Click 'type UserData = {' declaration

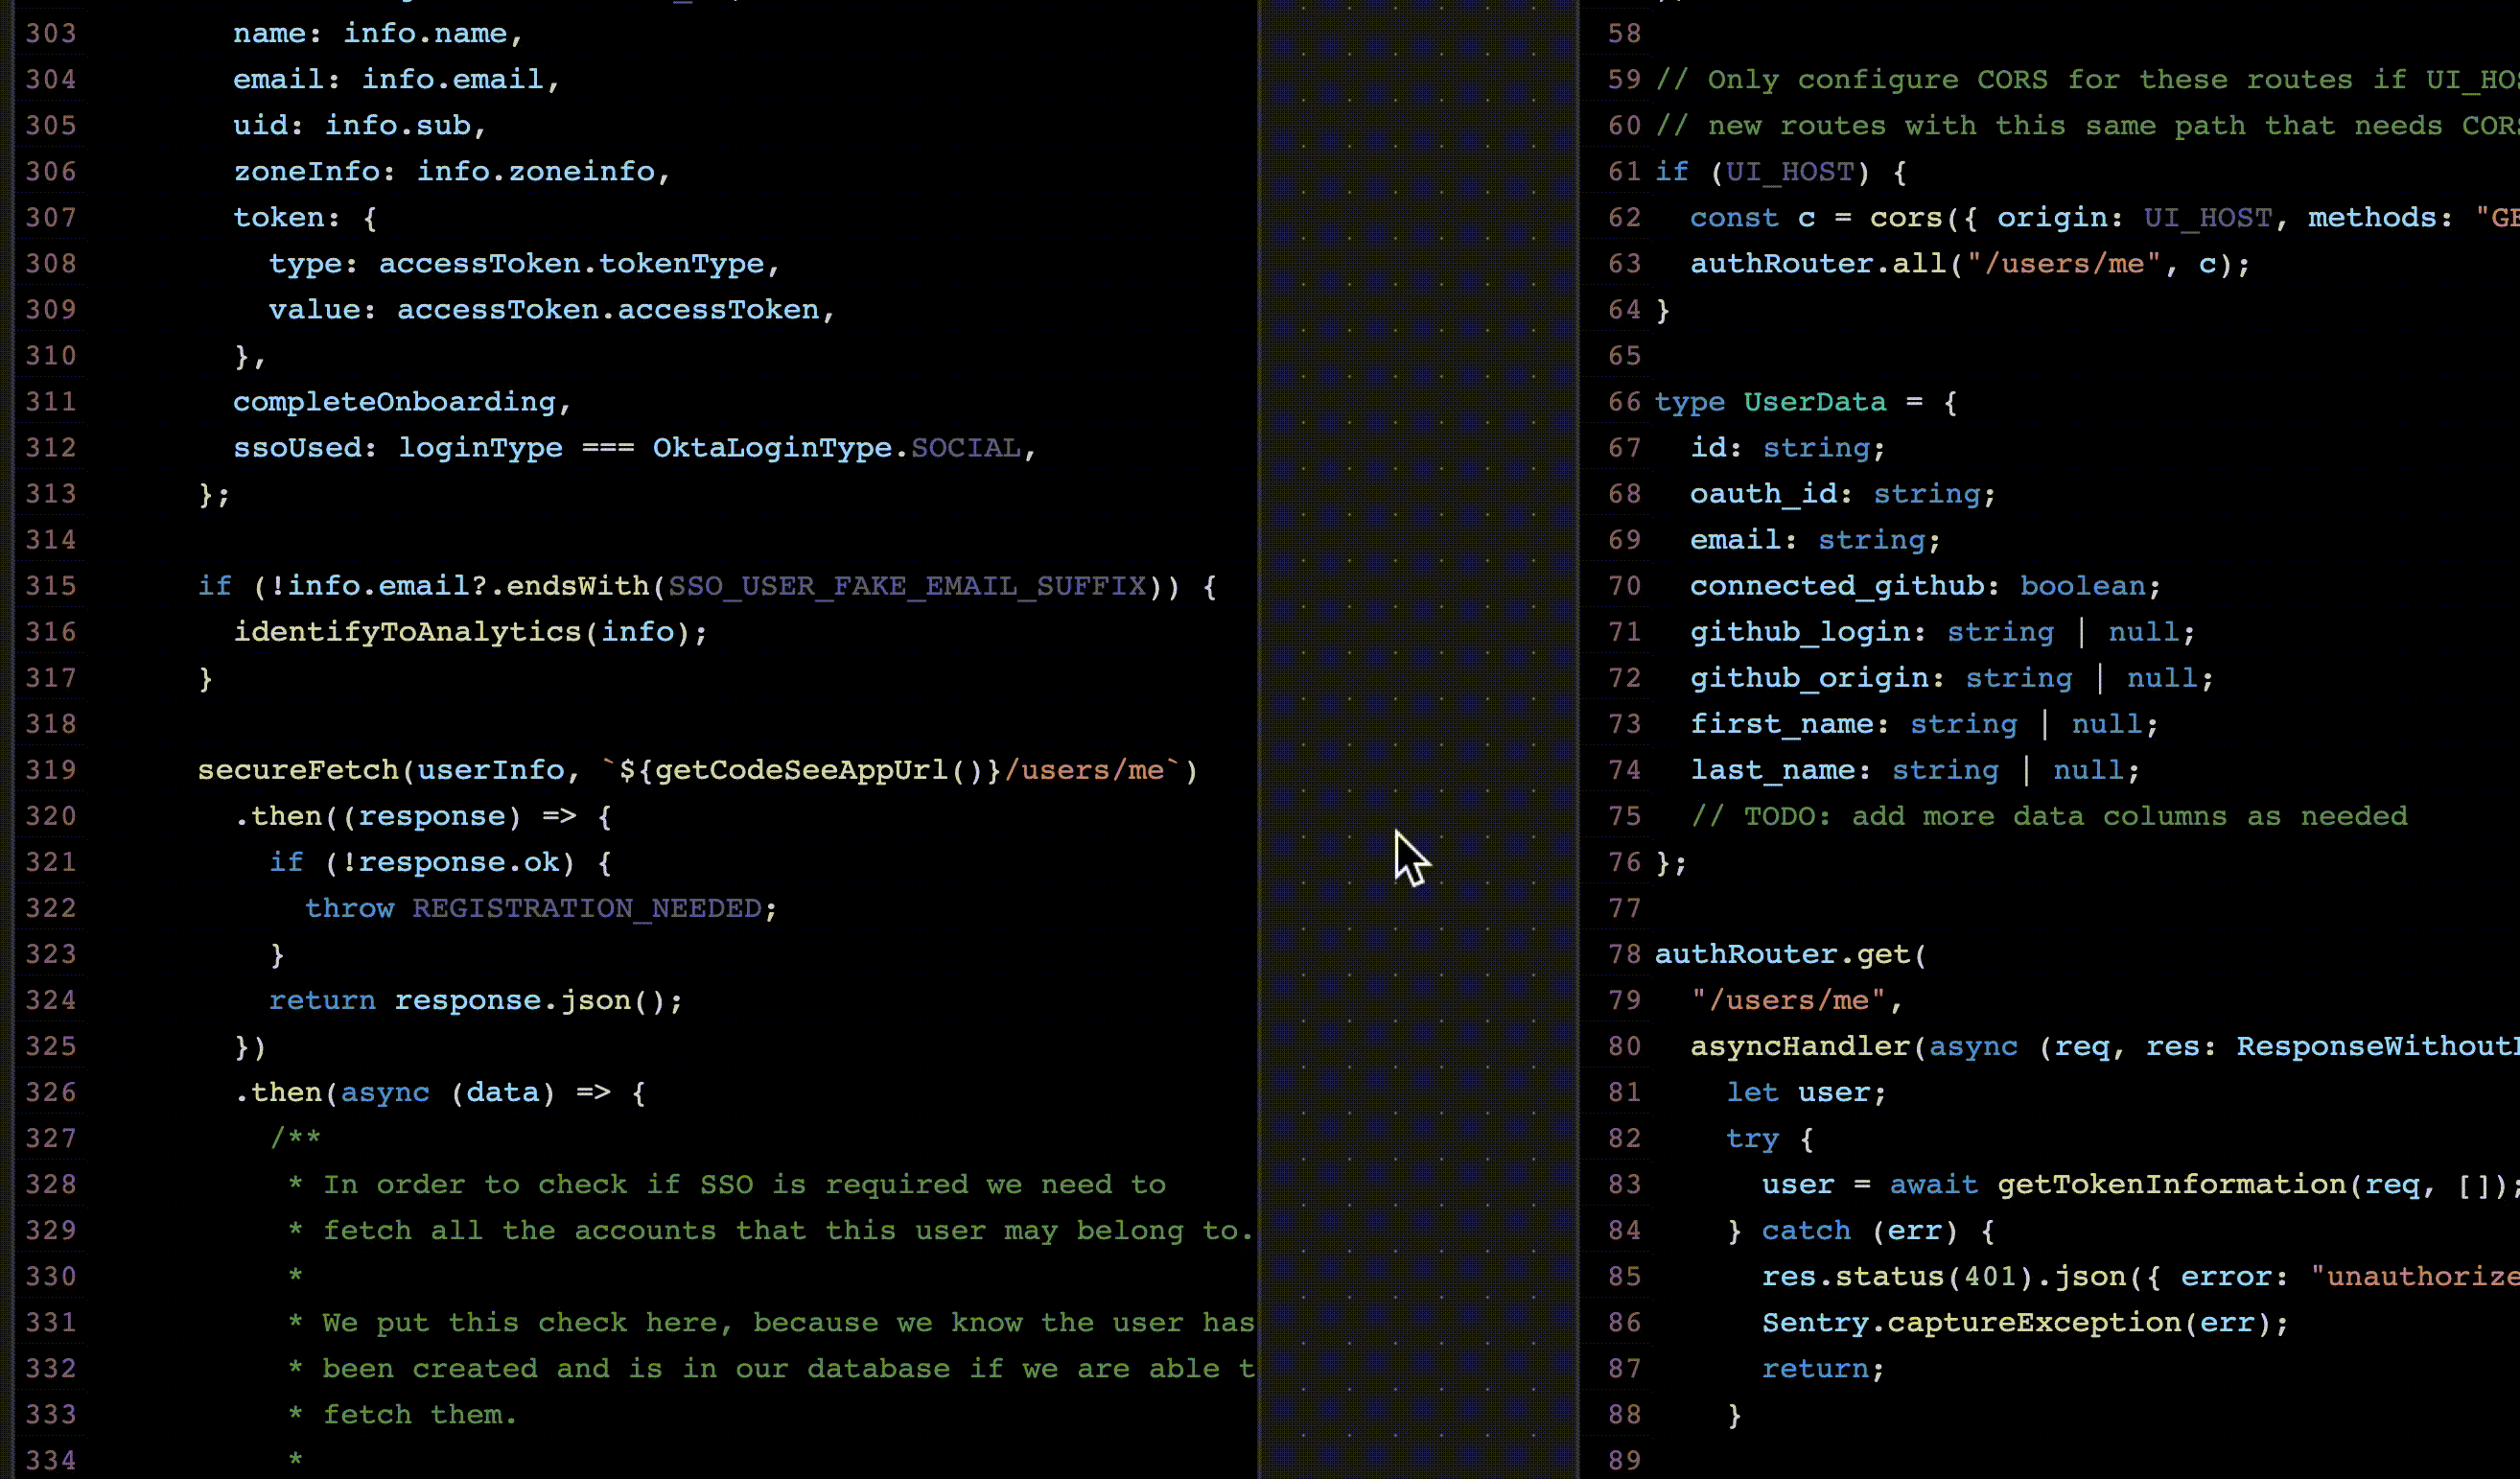(x=1806, y=401)
